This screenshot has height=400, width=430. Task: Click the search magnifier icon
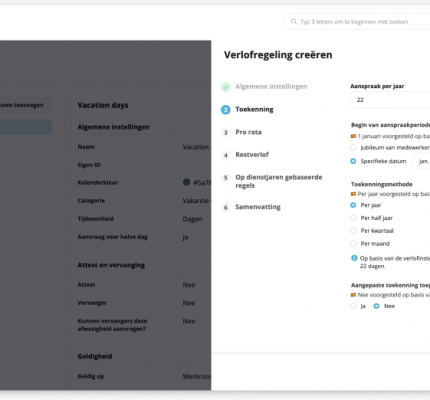[294, 22]
